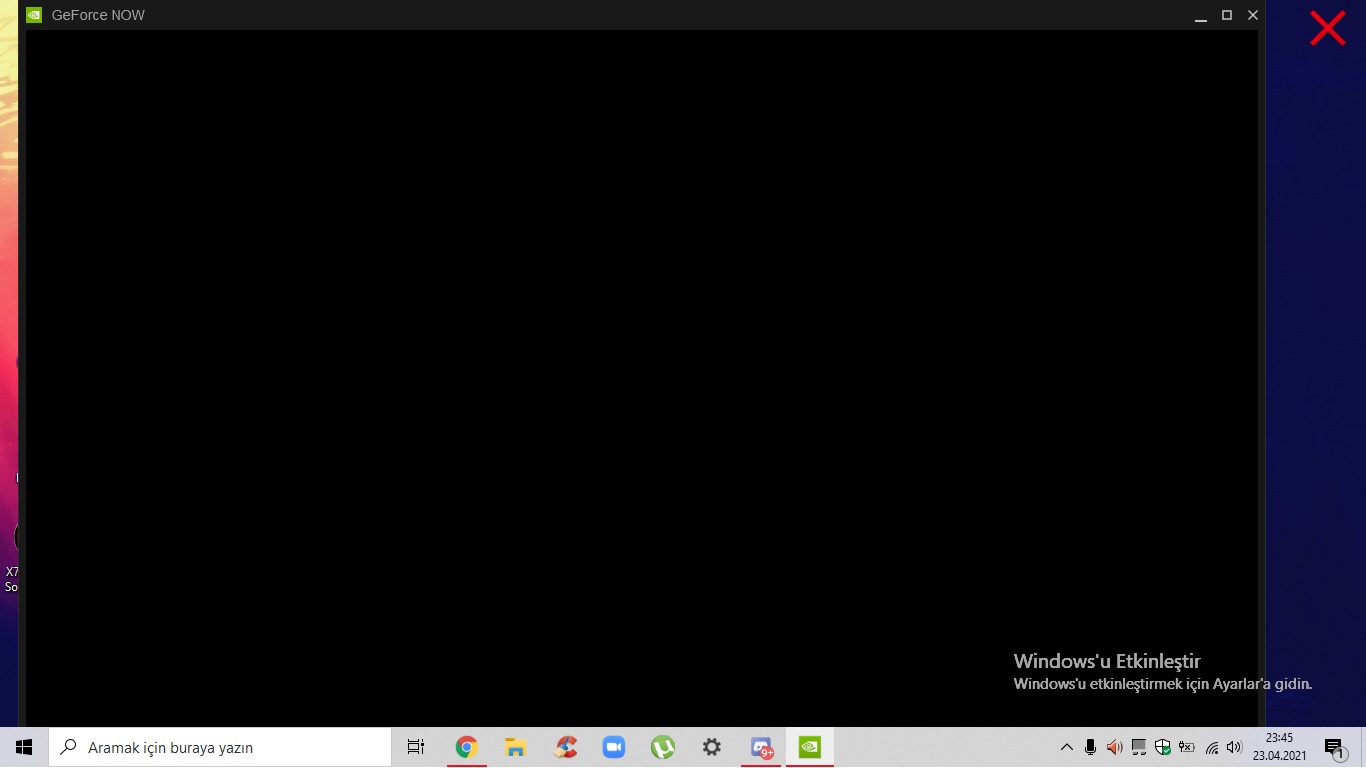Image resolution: width=1366 pixels, height=768 pixels.
Task: Open uTorrent from the taskbar
Action: (662, 747)
